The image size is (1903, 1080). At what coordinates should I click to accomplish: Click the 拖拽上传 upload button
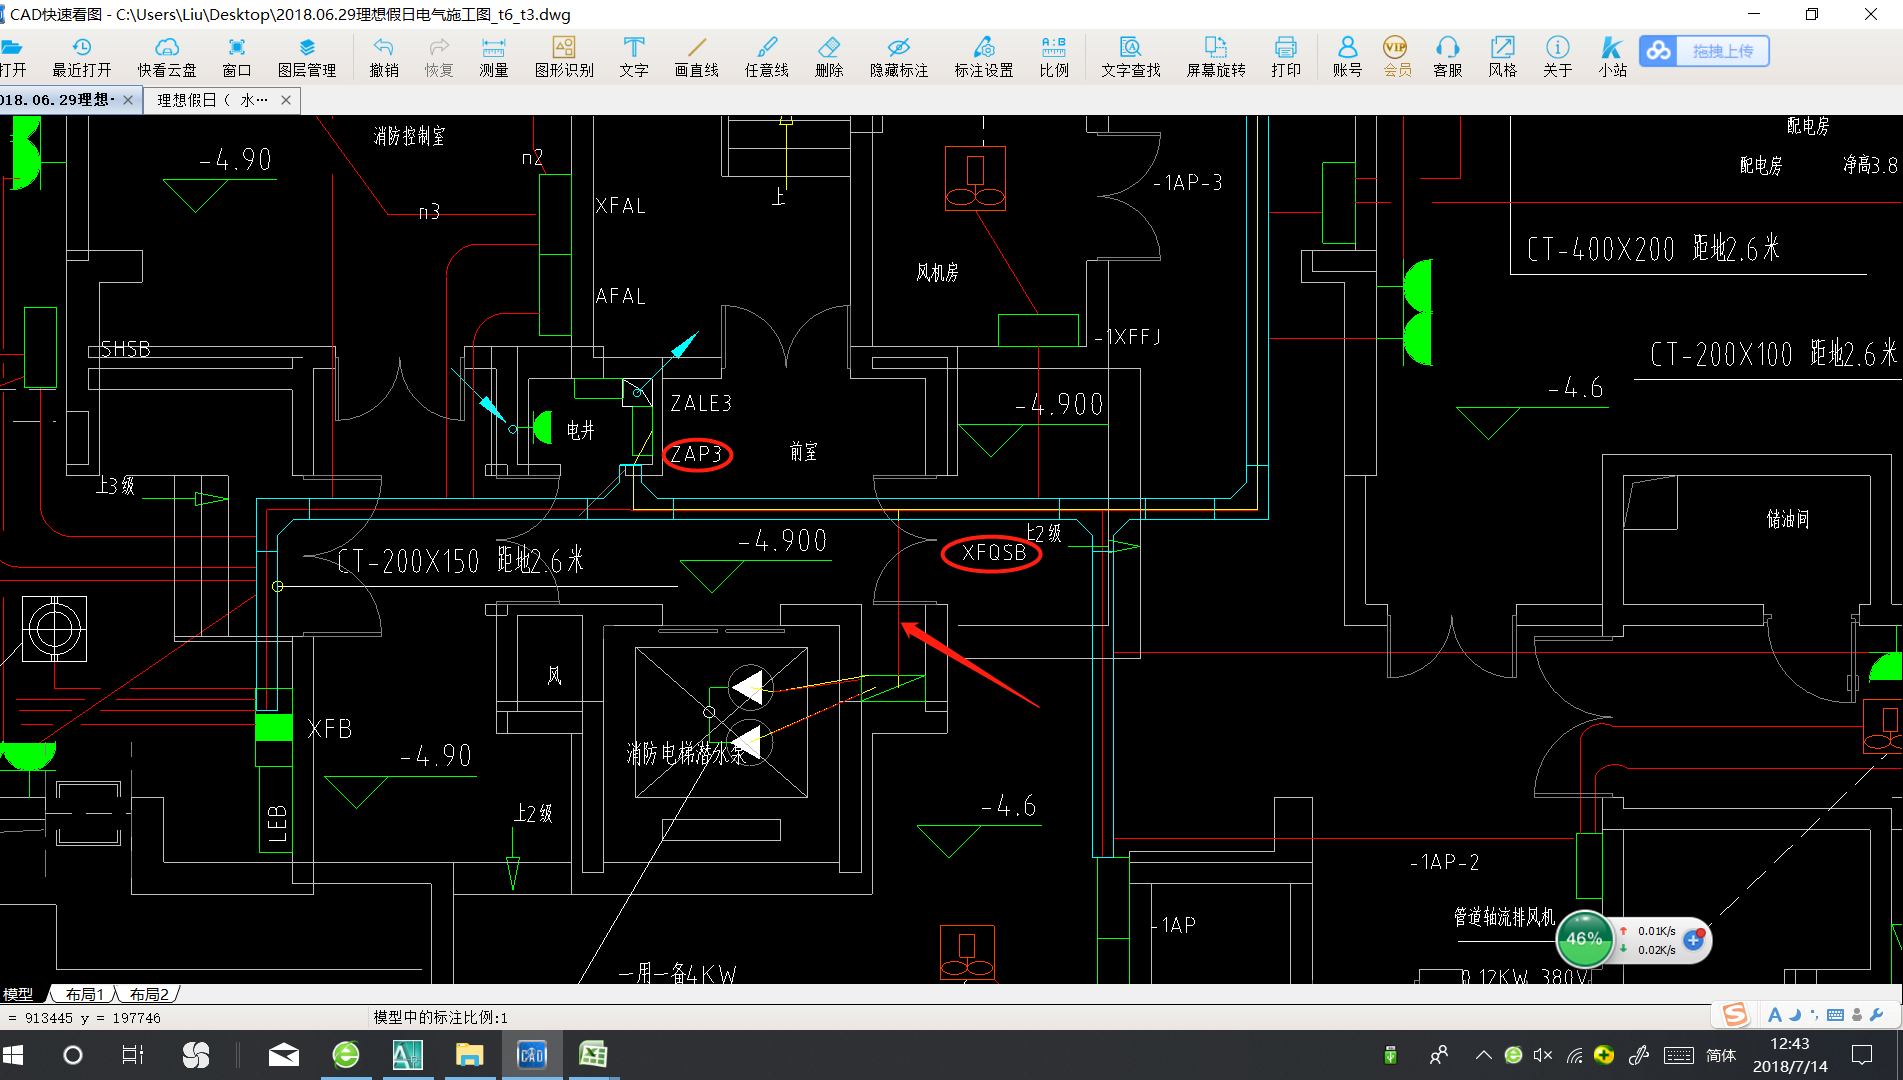(1704, 51)
